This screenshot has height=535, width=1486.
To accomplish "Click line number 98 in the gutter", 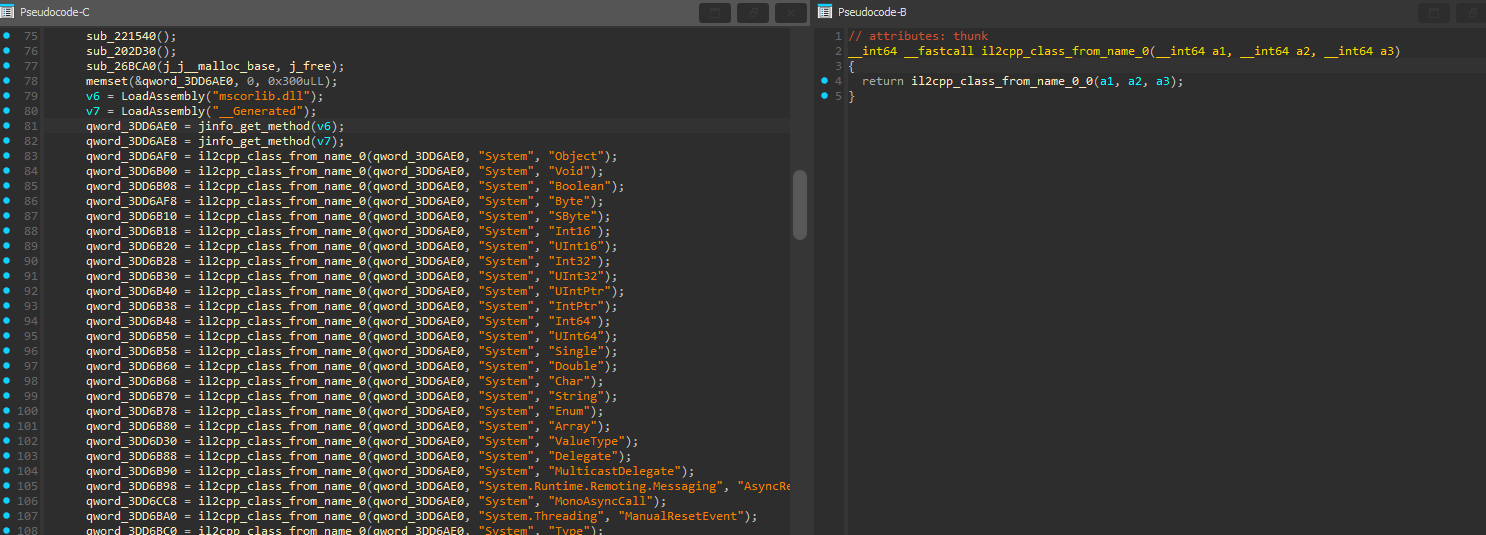I will coord(30,381).
